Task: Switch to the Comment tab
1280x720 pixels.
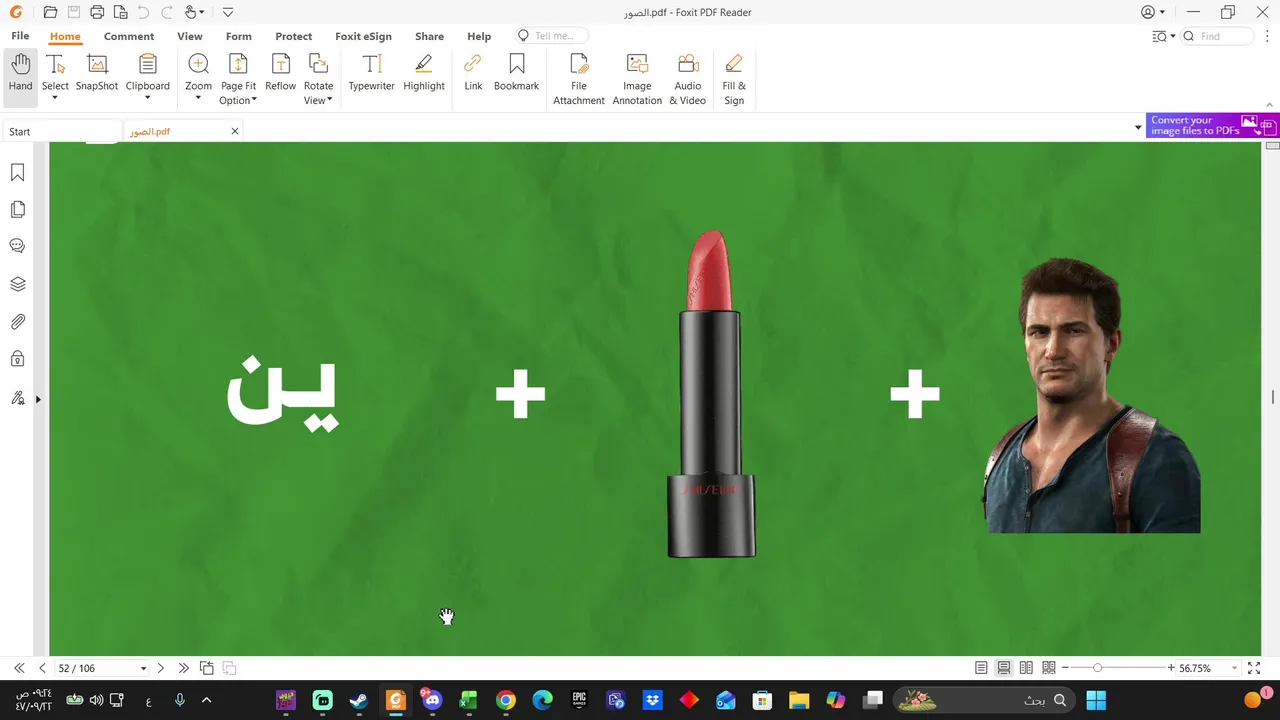Action: tap(129, 36)
